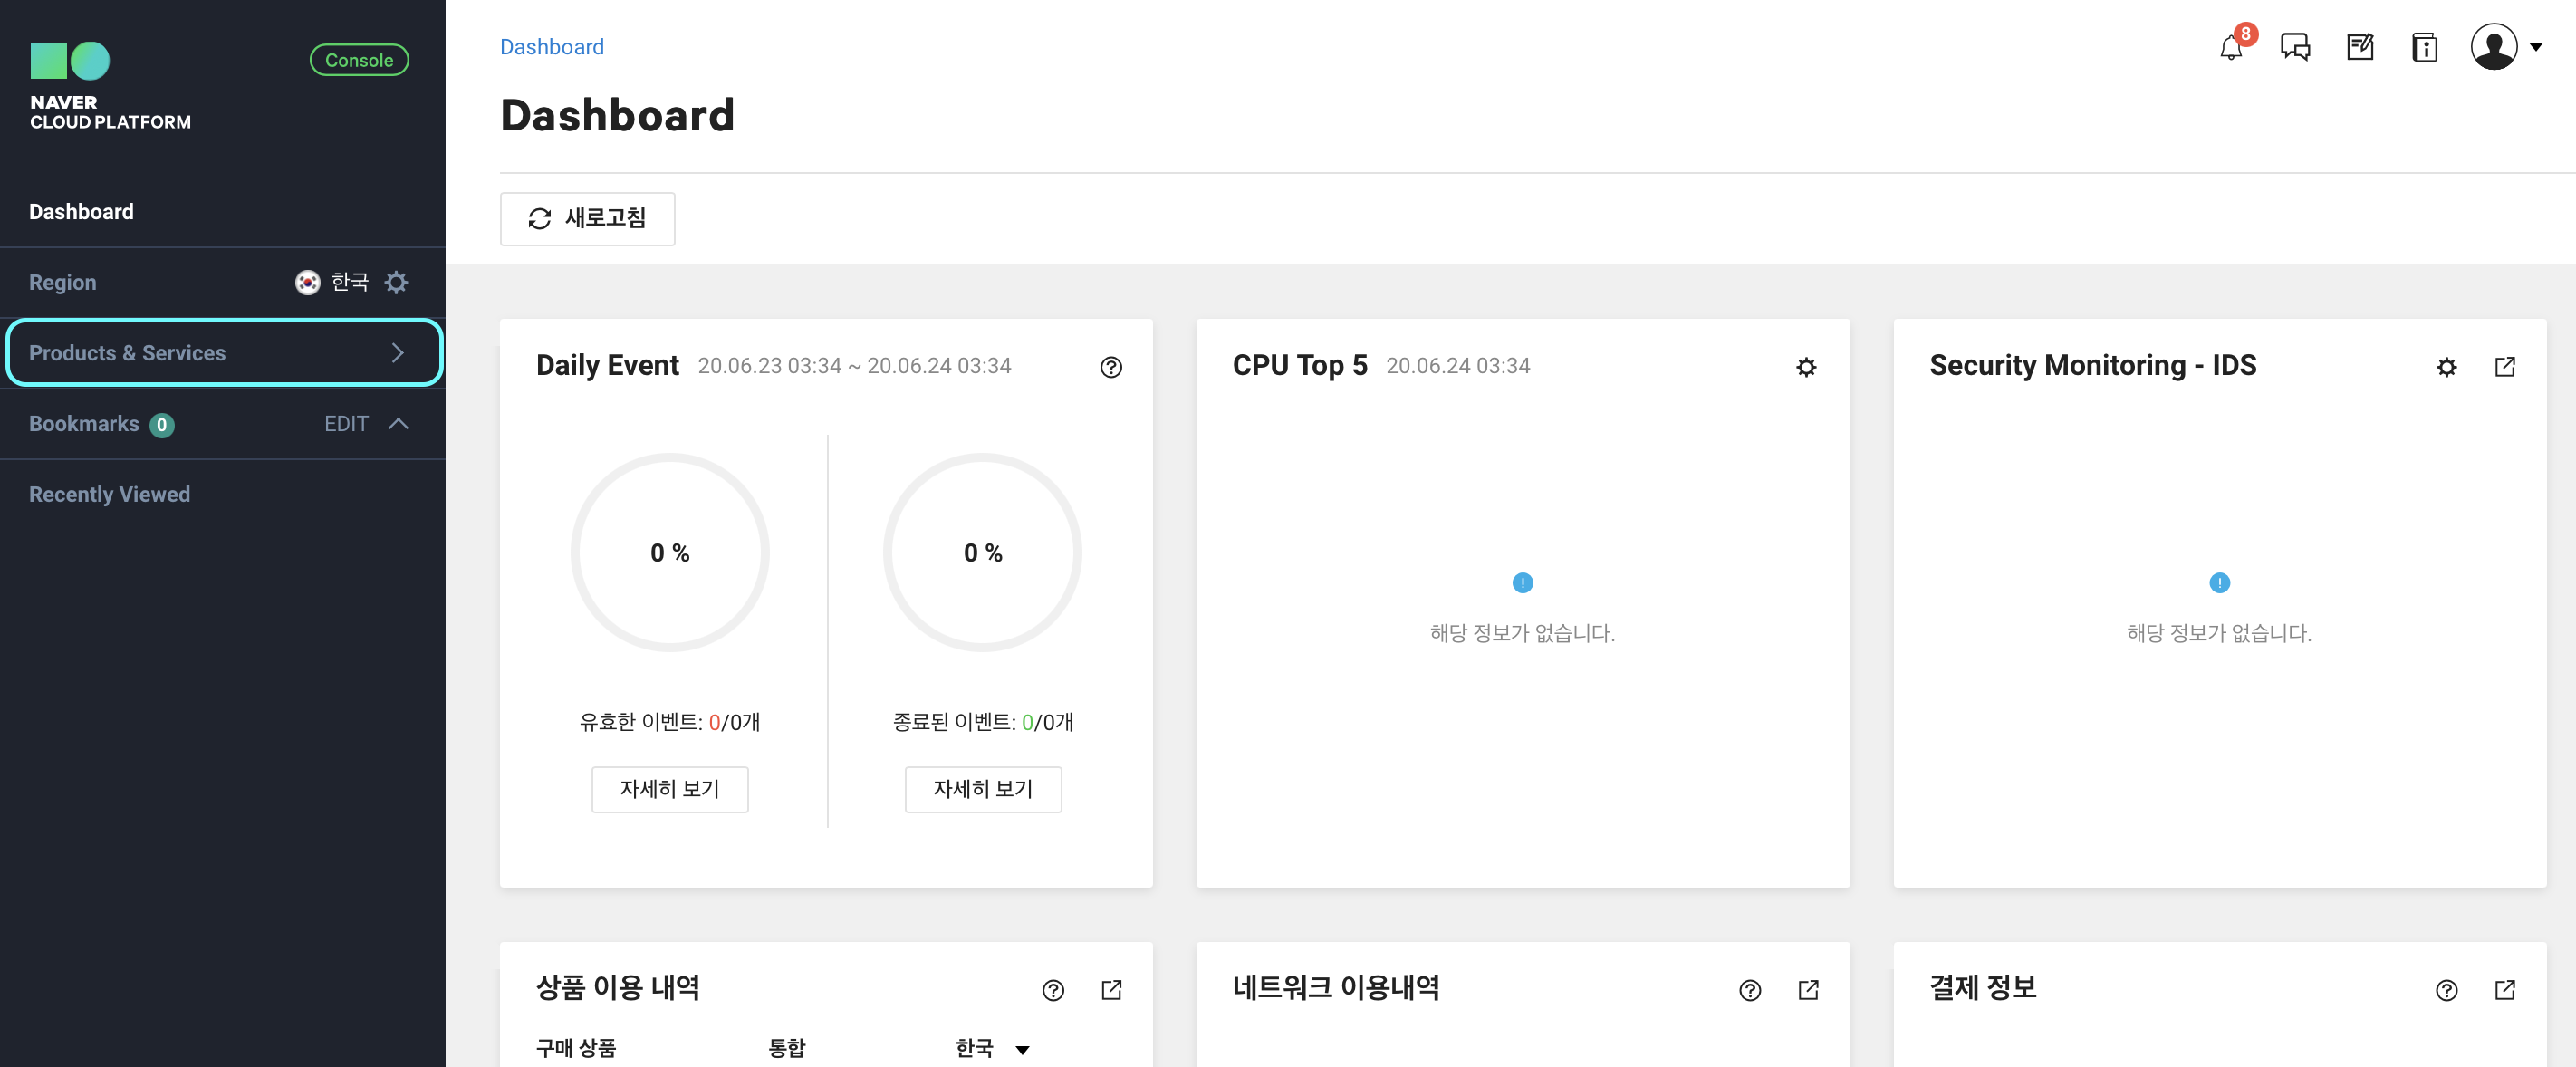Open Security Monitoring IDS external link icon
The width and height of the screenshot is (2576, 1067).
2504,367
